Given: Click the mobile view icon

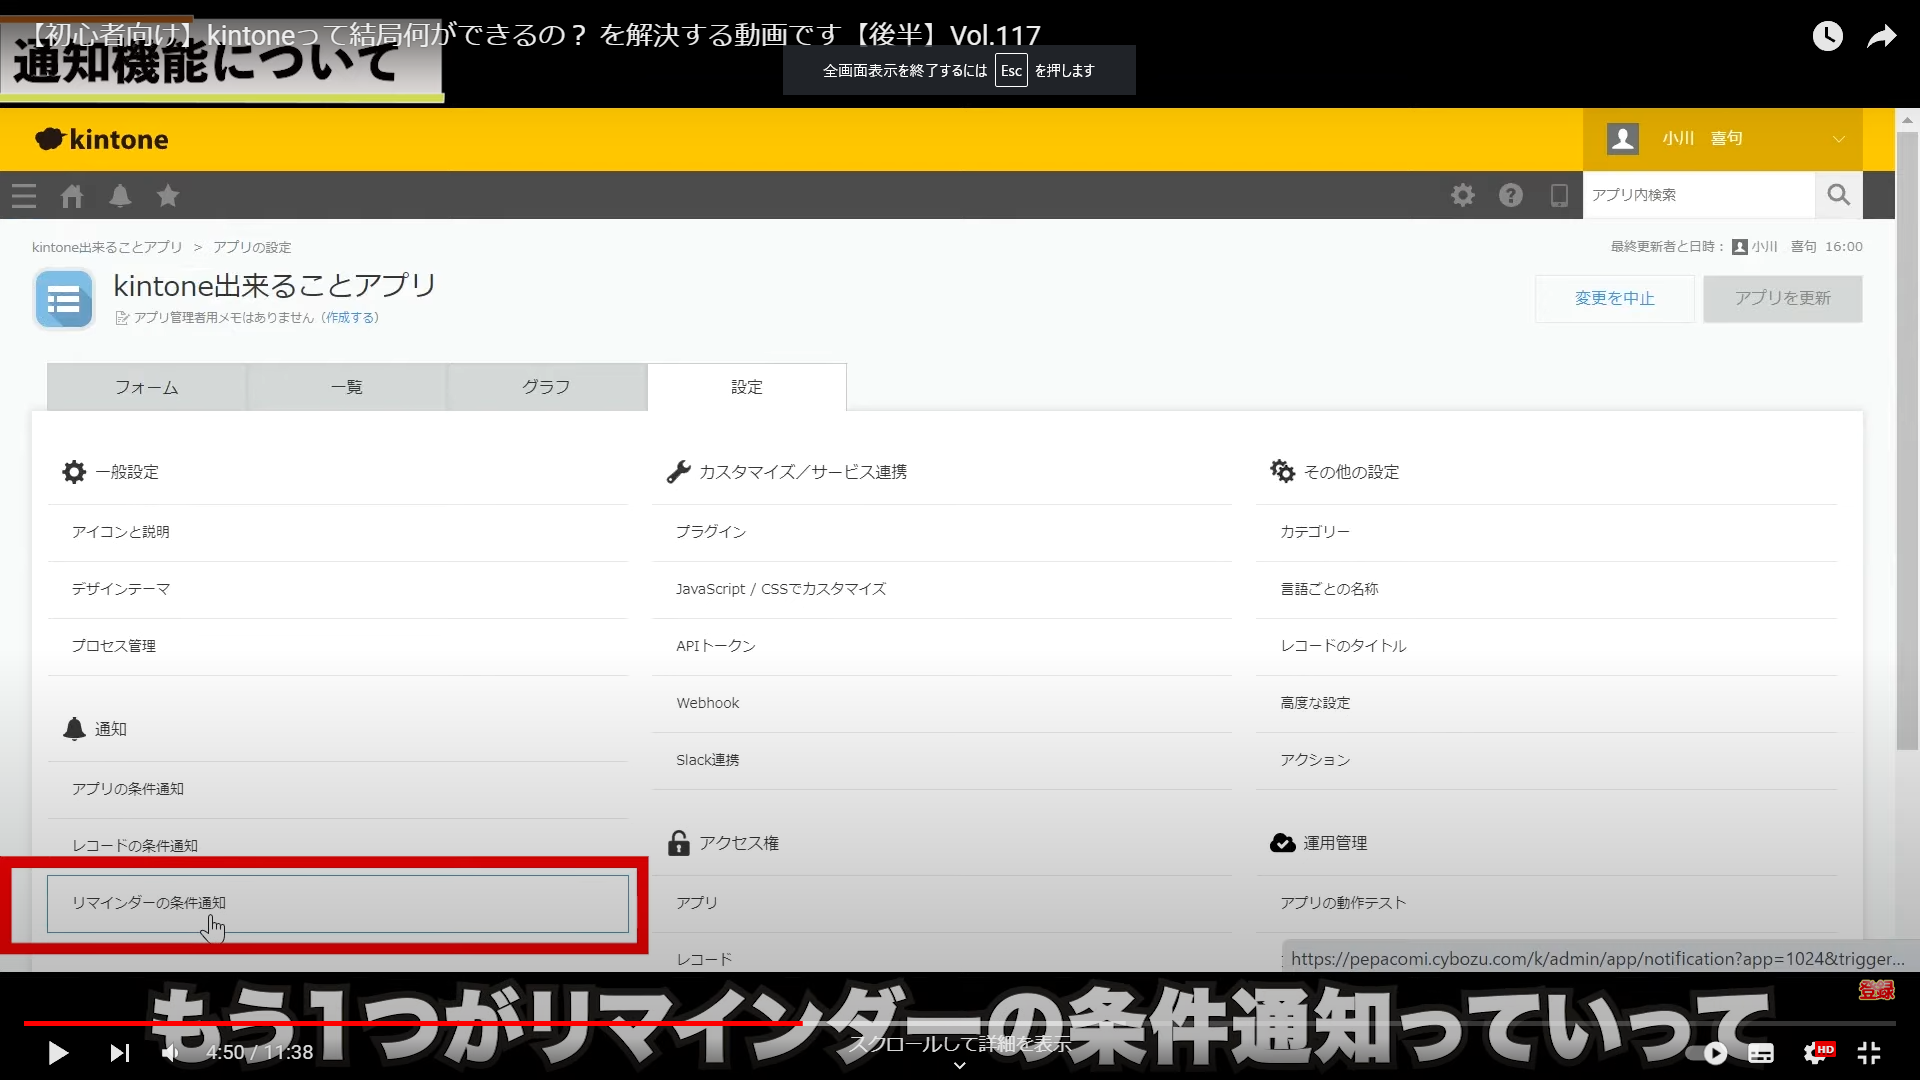Looking at the screenshot, I should 1559,195.
